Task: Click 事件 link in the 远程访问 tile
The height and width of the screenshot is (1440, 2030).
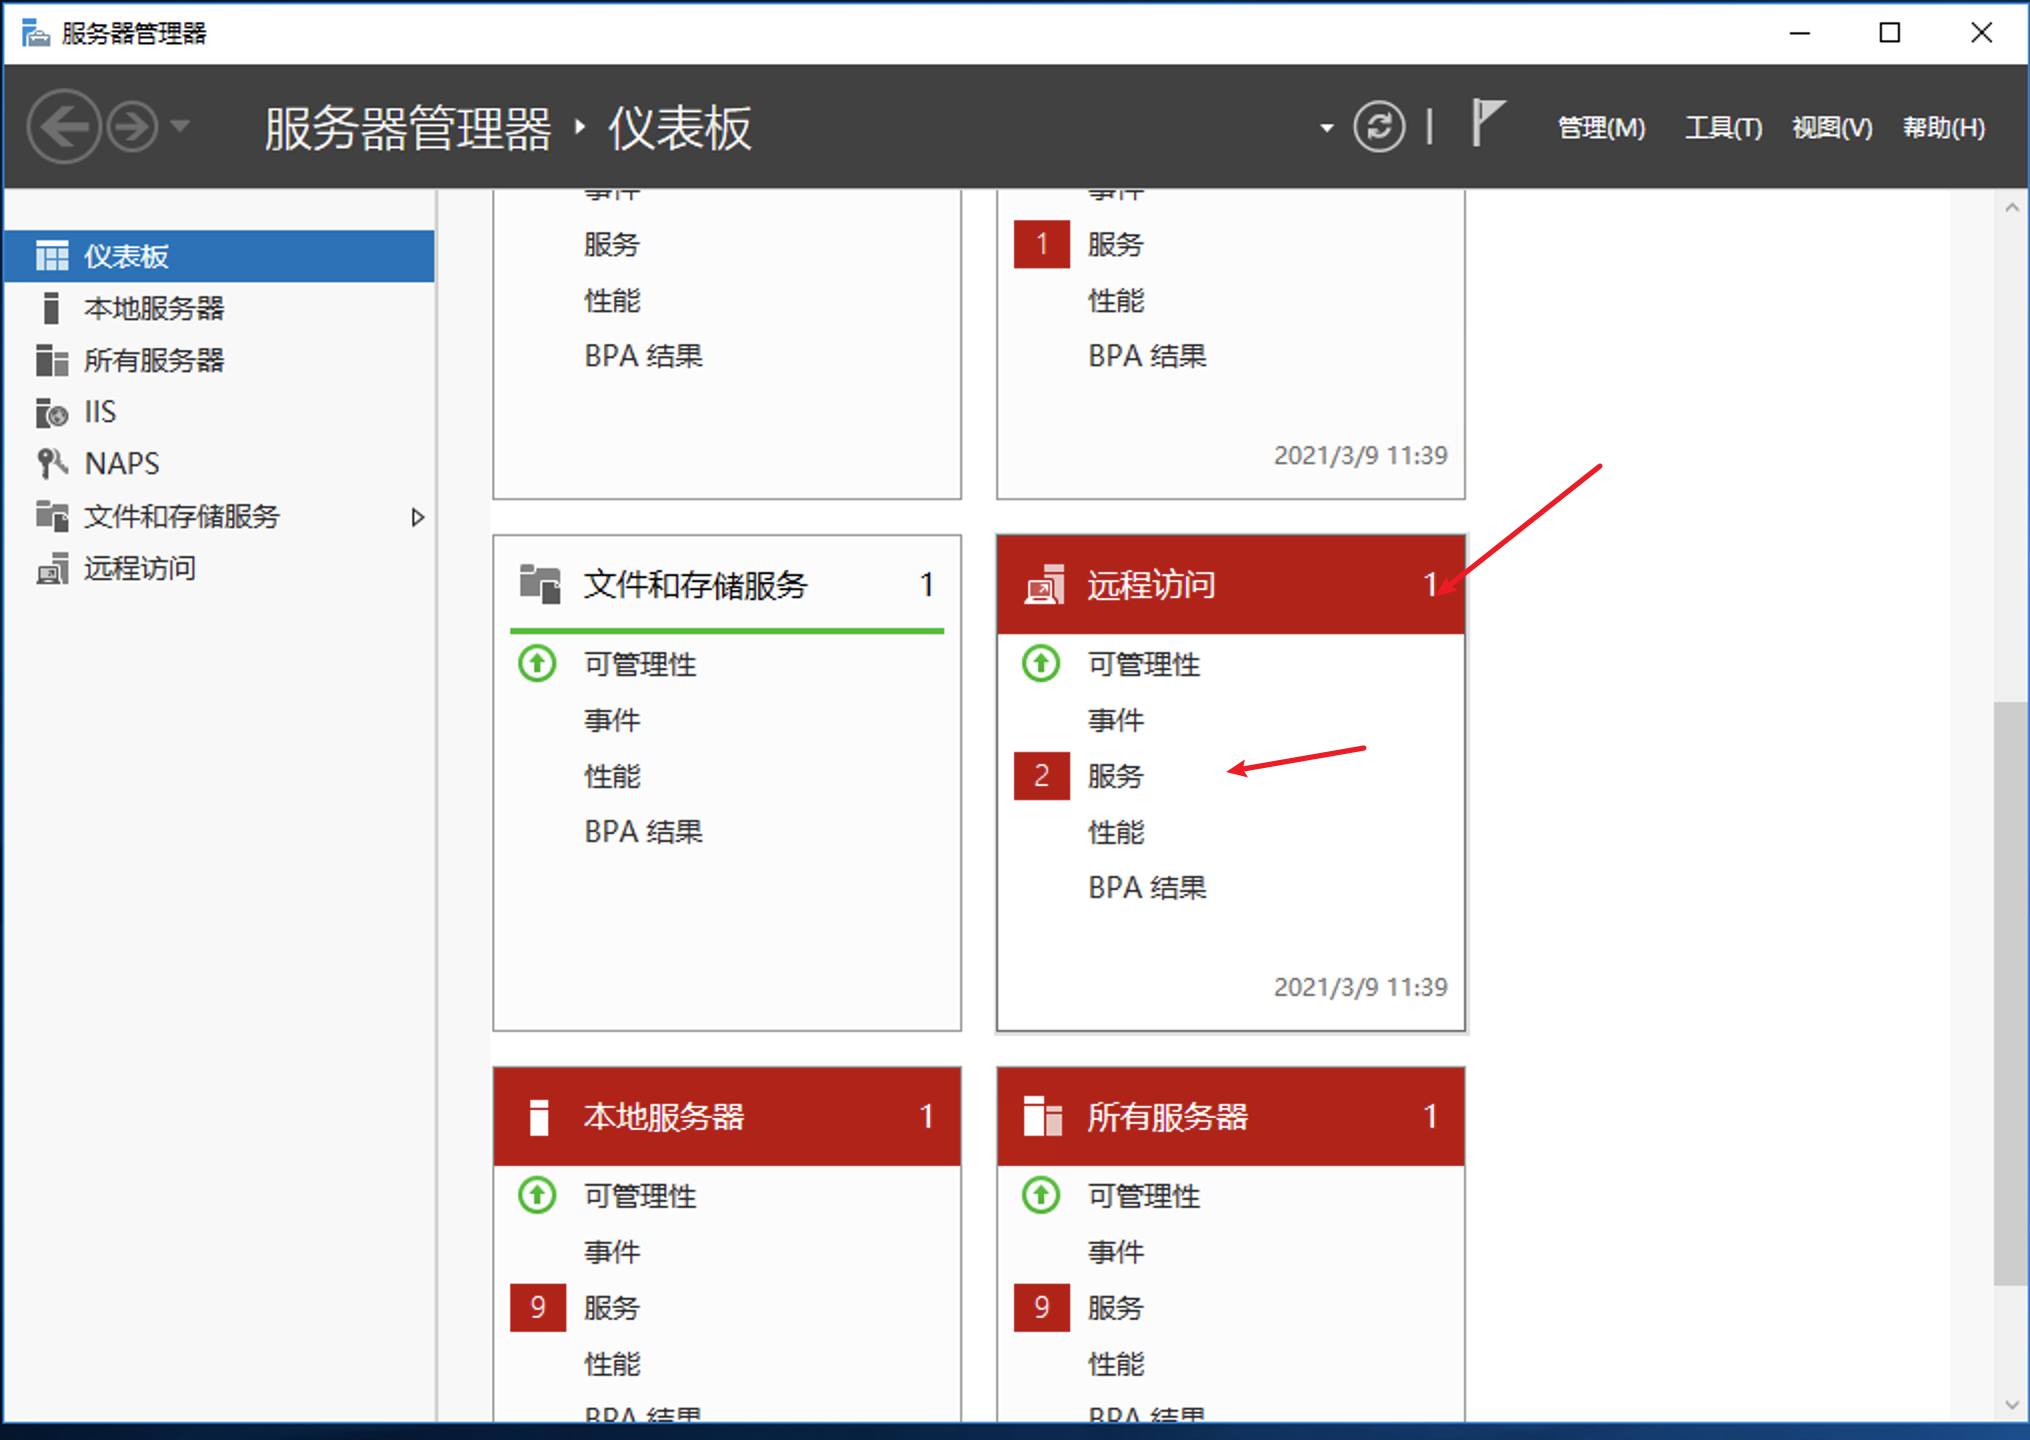Action: tap(1113, 720)
